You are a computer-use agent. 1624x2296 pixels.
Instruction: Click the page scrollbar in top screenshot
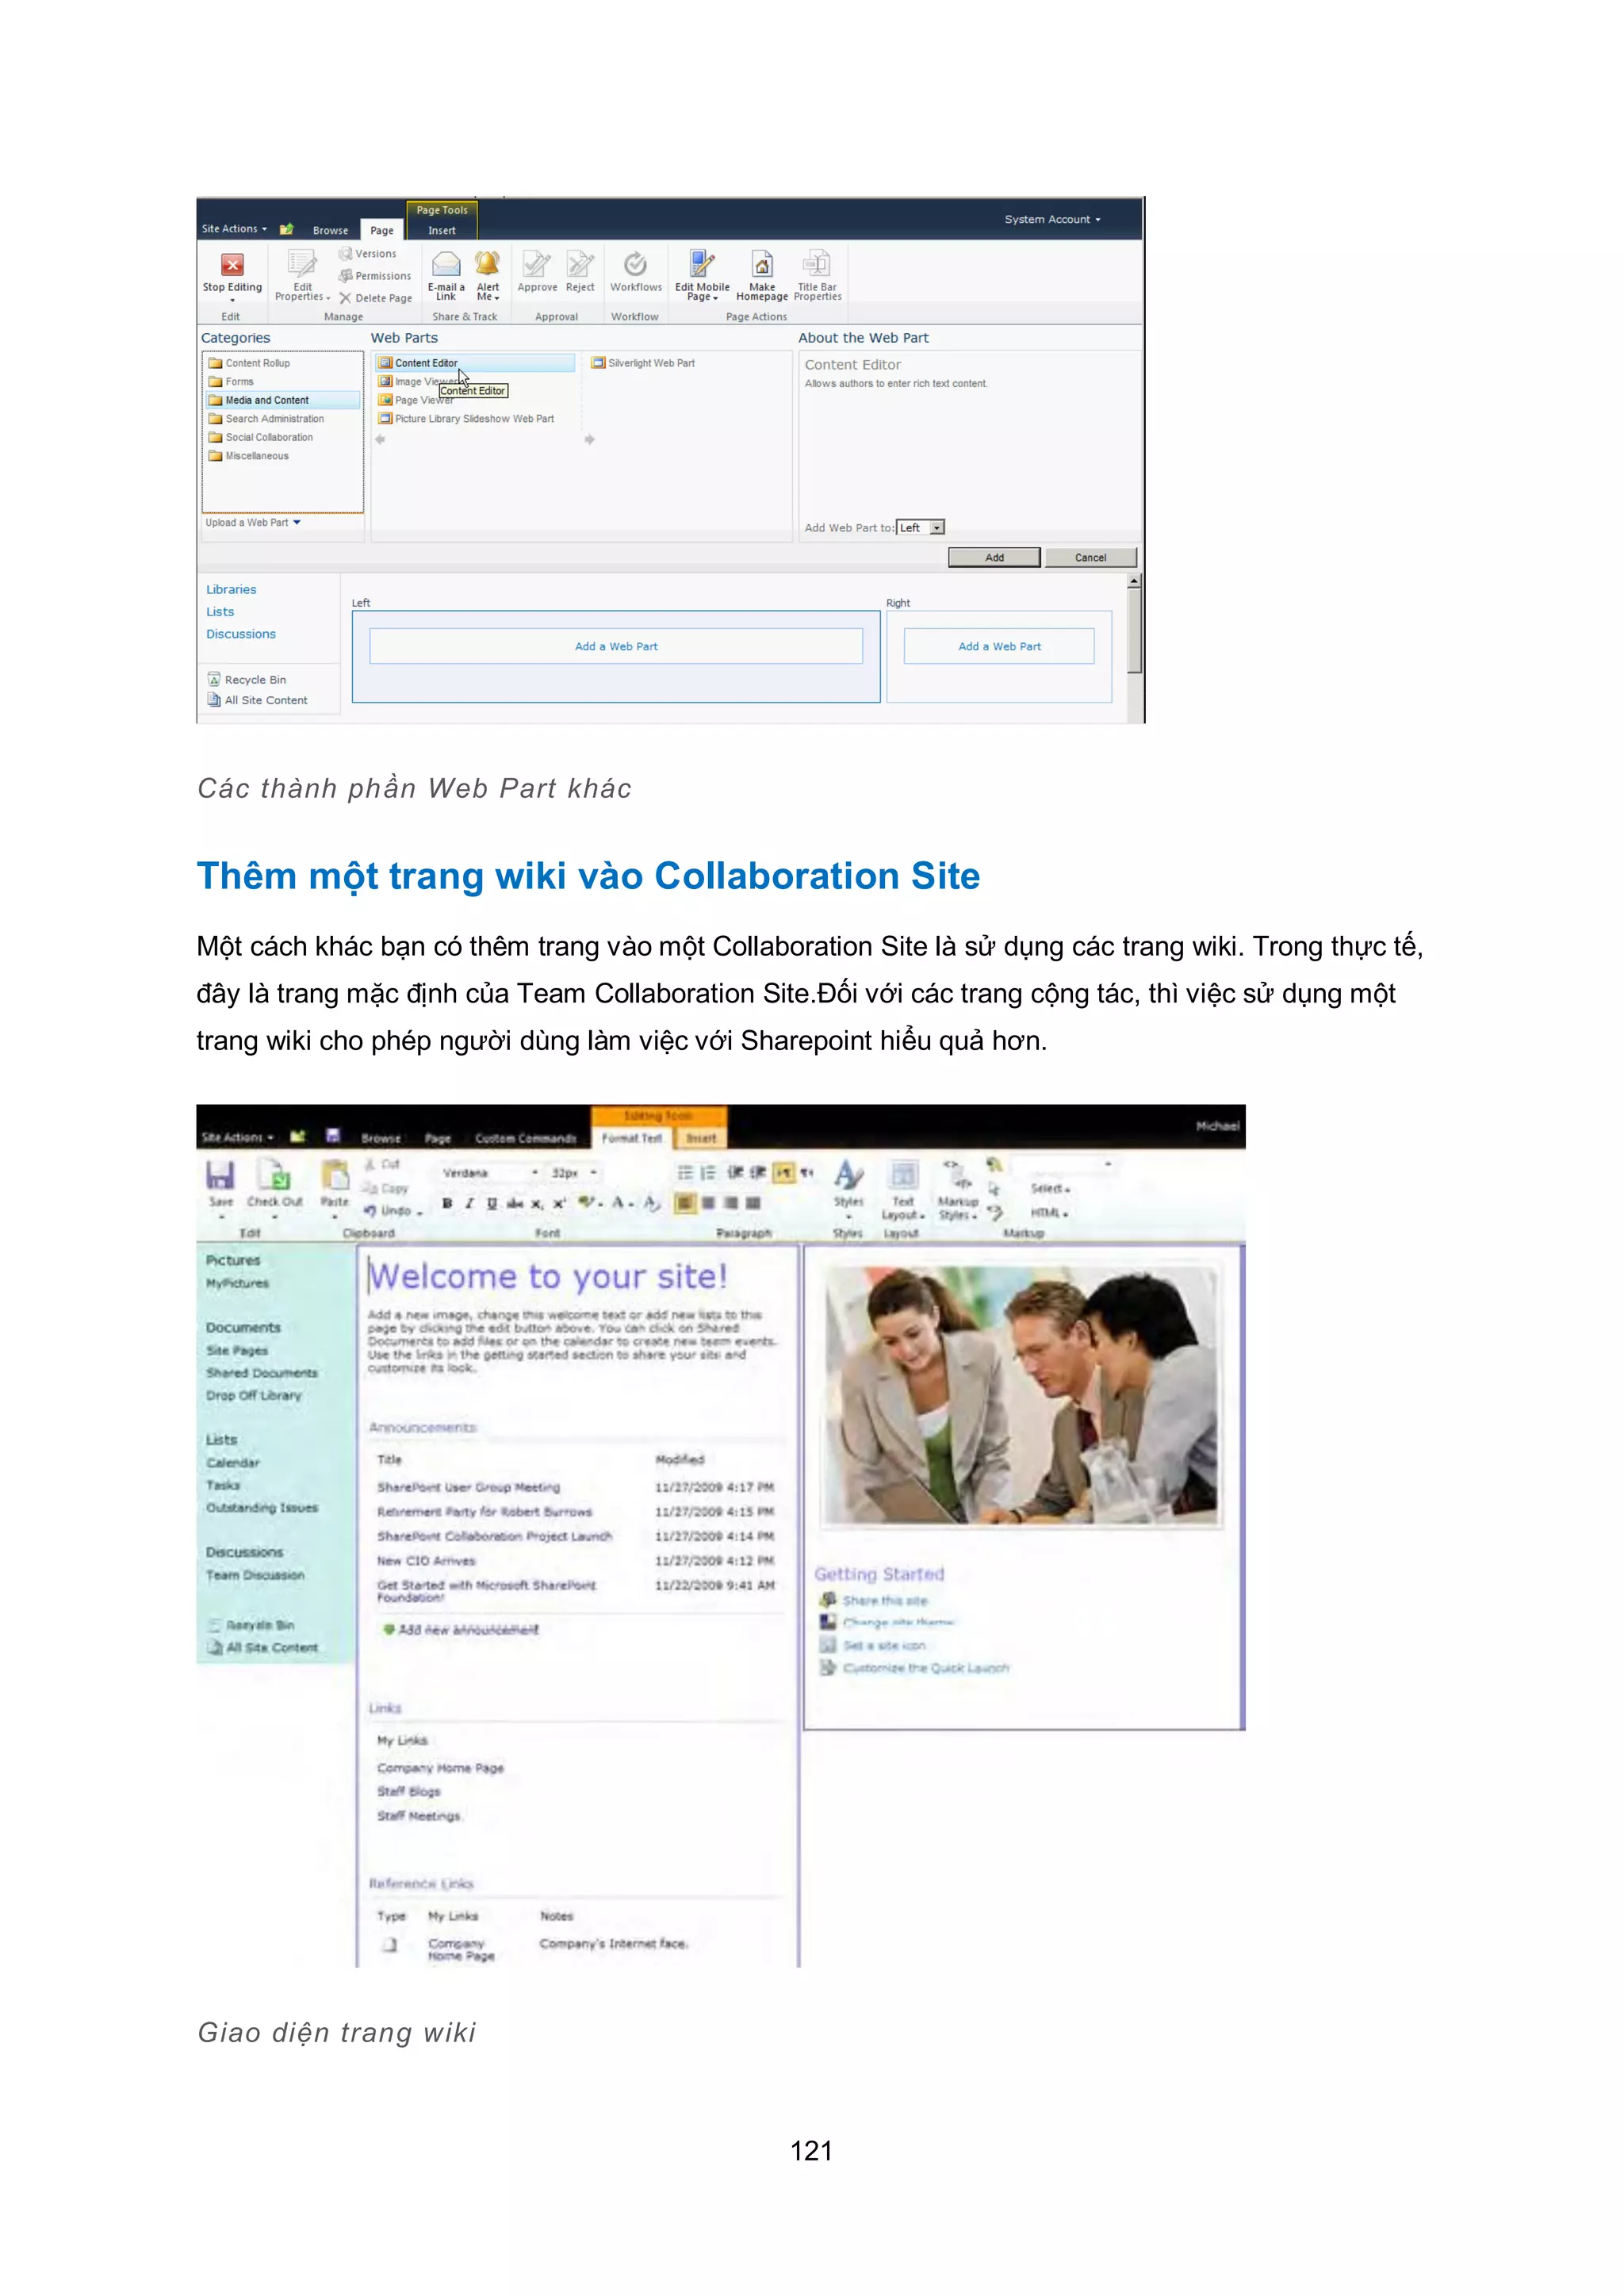pyautogui.click(x=1134, y=629)
